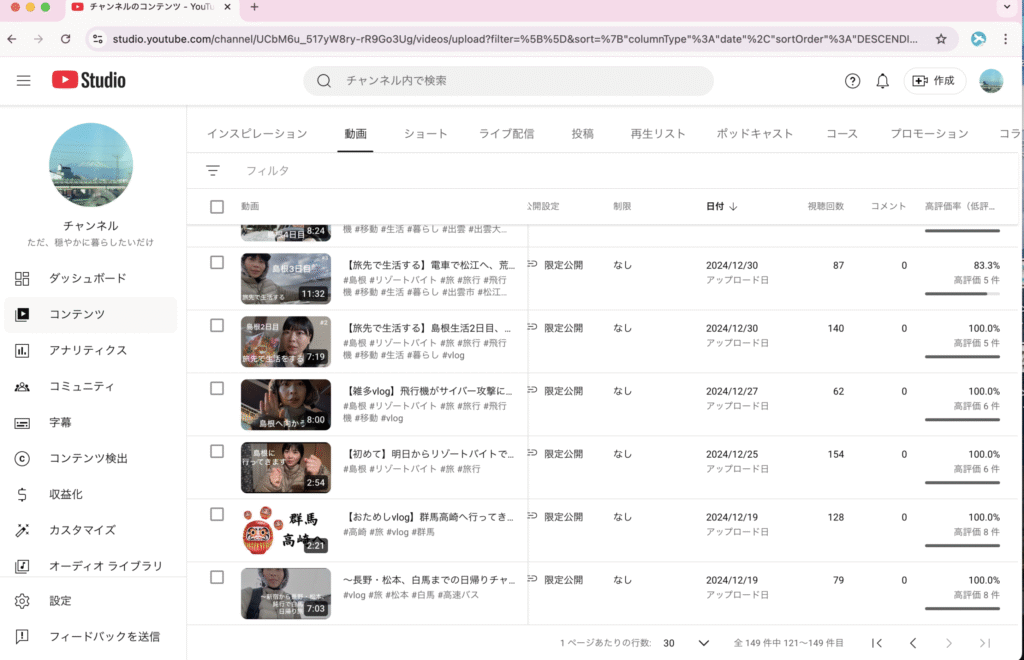Screen dimensions: 1024x660
Task: Select the 2:54 duration video checkbox
Action: tap(217, 451)
